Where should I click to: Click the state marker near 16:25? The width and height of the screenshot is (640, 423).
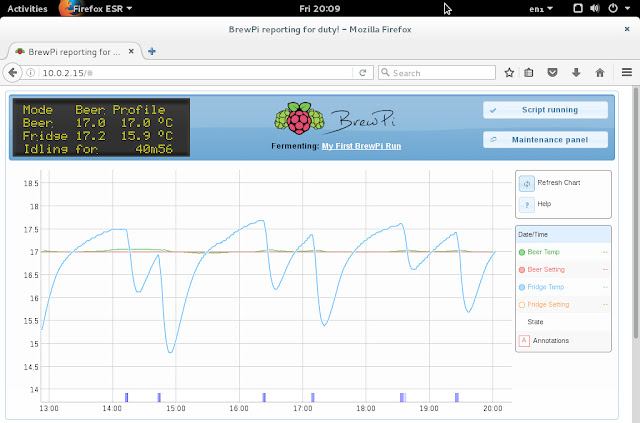(x=264, y=397)
